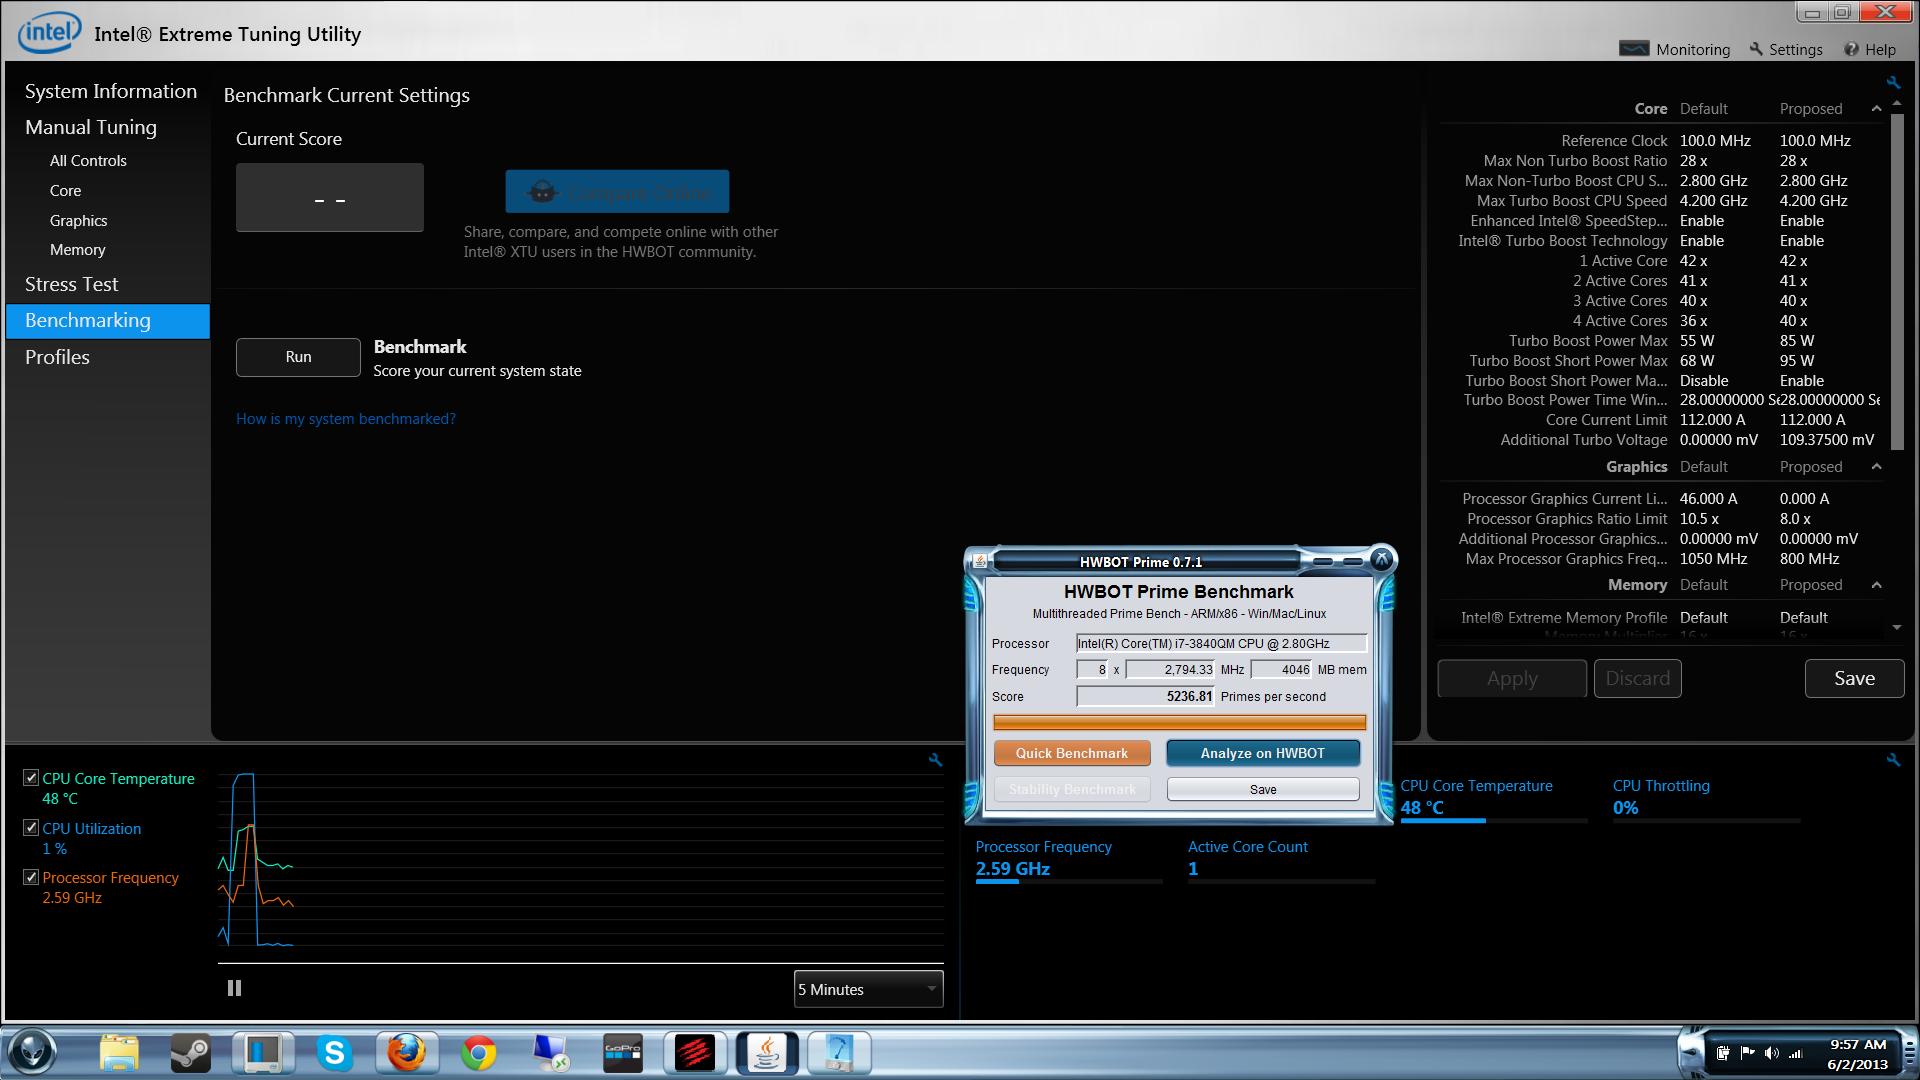
Task: Open the Monitoring view icon
Action: (x=1634, y=49)
